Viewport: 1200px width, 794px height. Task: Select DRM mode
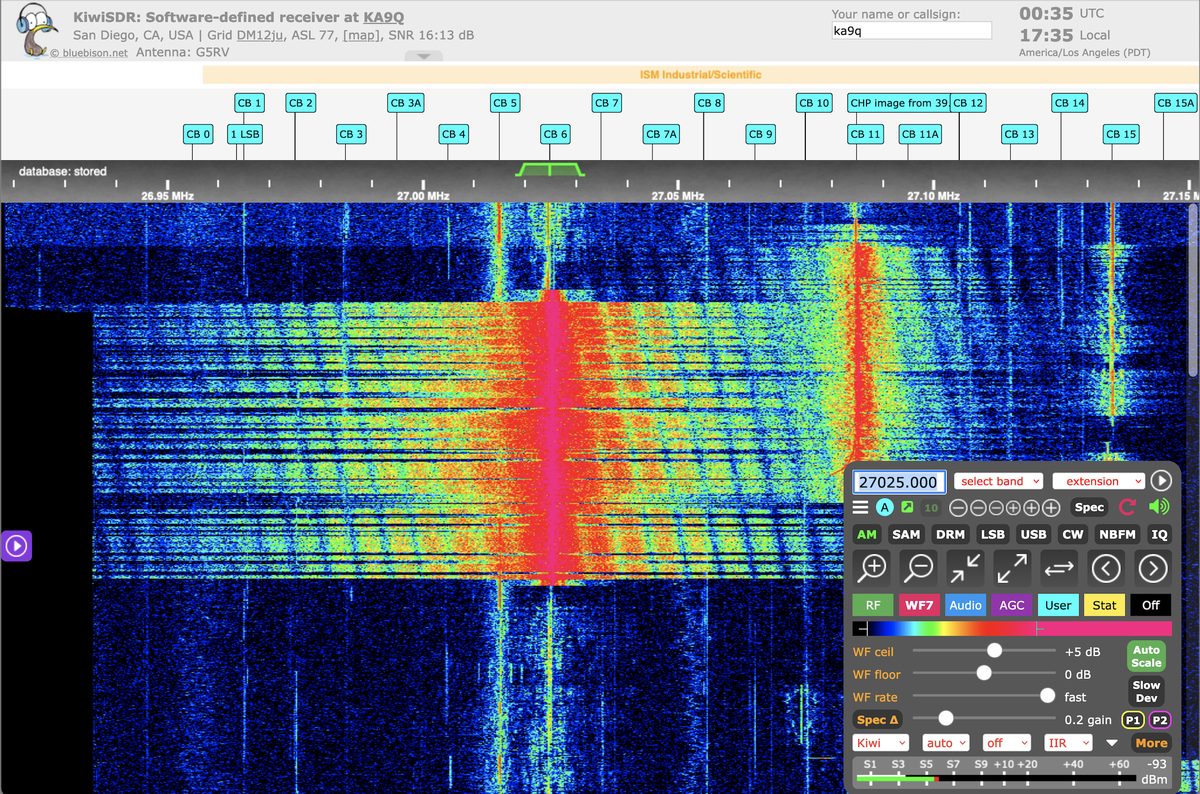950,535
